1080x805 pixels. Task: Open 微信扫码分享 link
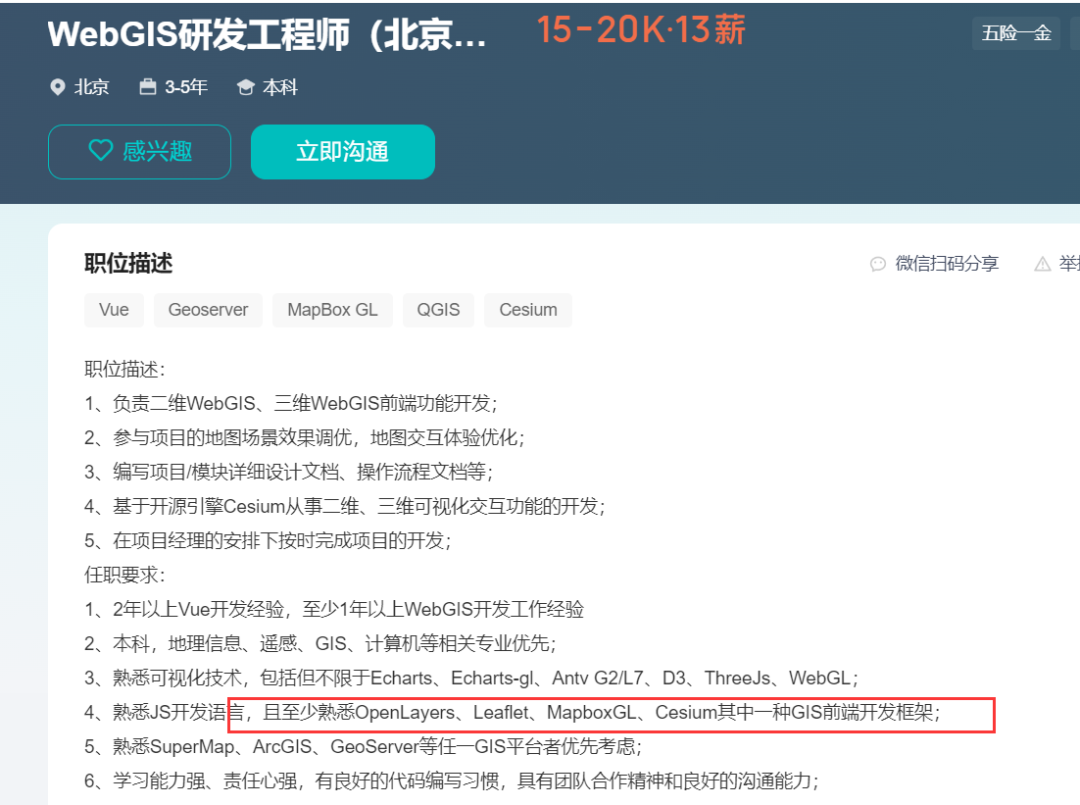tap(946, 264)
